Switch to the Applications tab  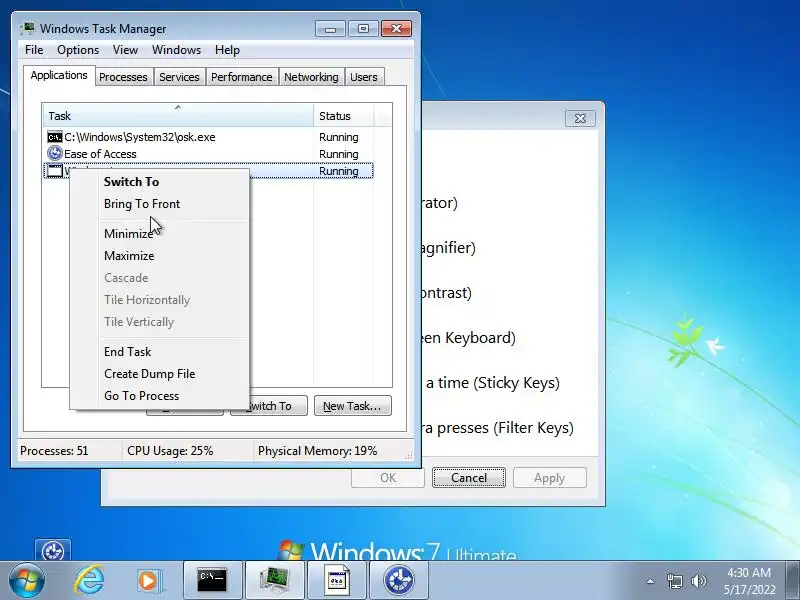[59, 76]
